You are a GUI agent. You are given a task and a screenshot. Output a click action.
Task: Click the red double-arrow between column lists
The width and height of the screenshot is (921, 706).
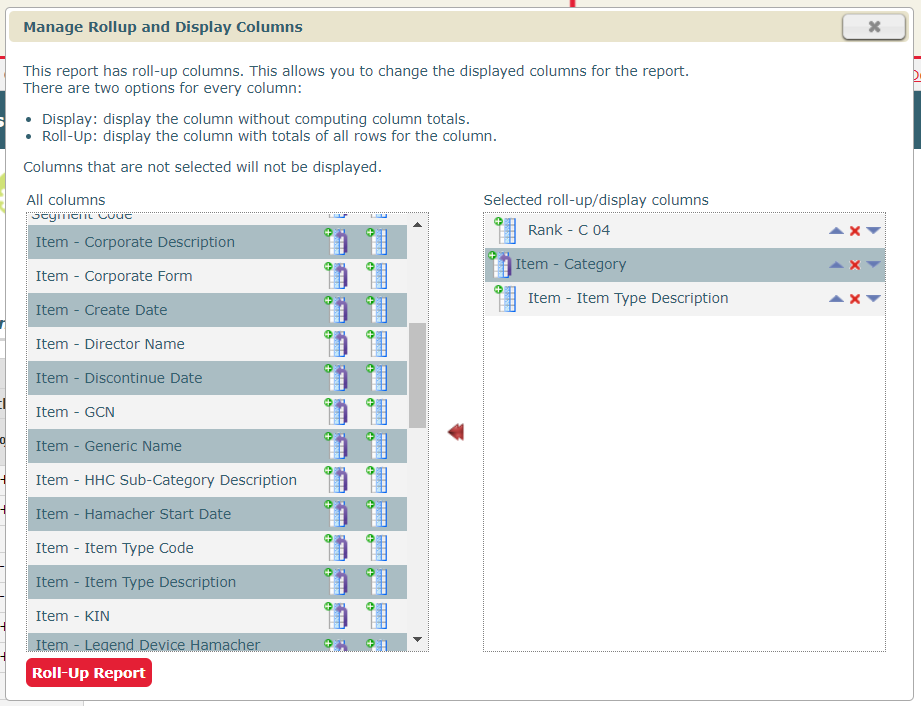(456, 432)
